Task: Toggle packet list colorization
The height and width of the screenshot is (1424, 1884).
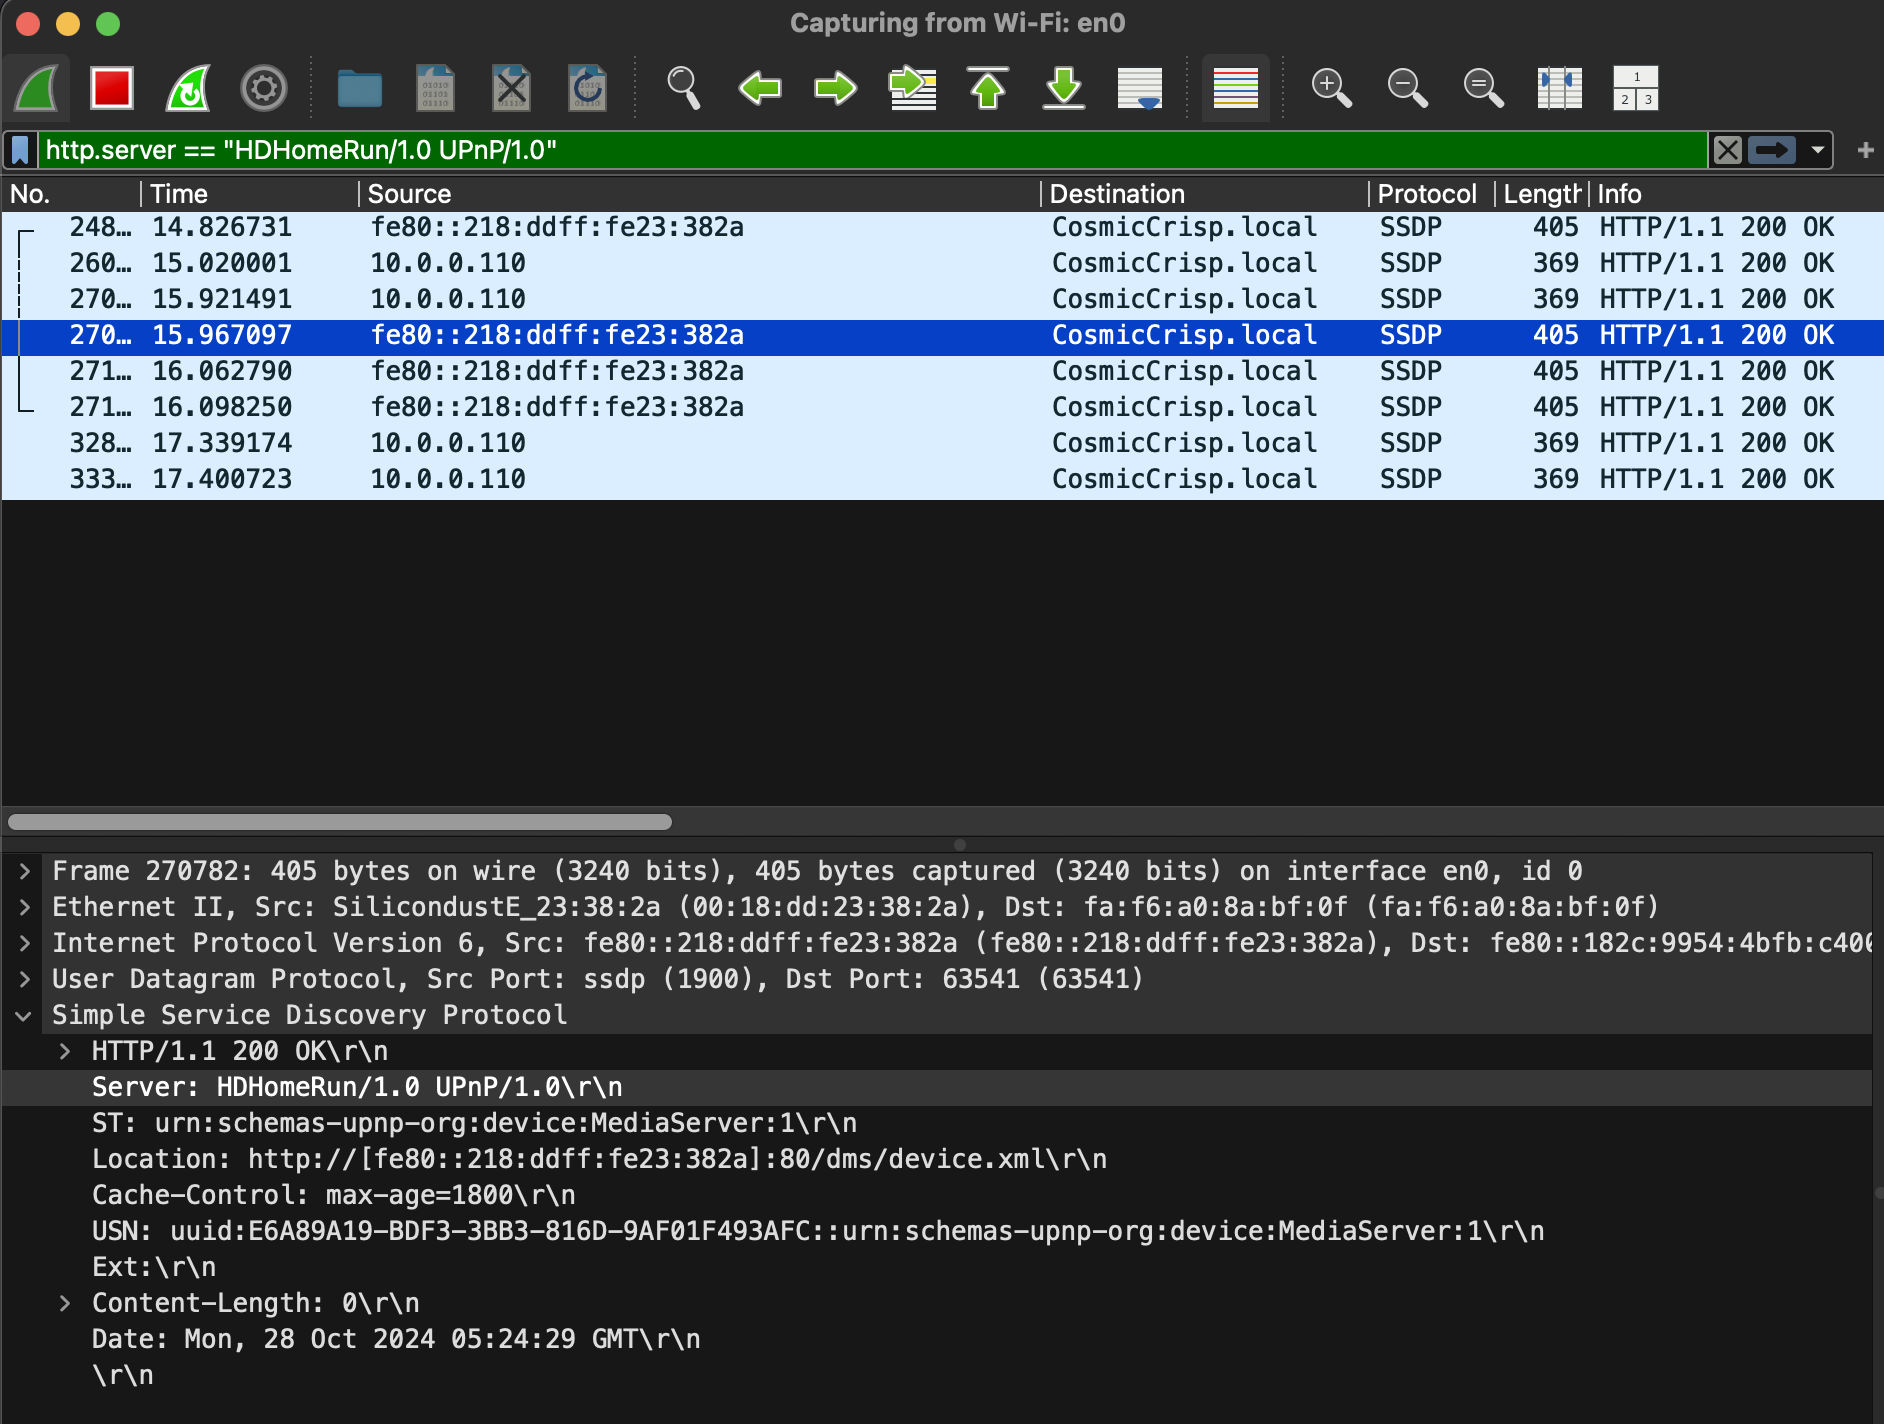Action: pos(1236,89)
